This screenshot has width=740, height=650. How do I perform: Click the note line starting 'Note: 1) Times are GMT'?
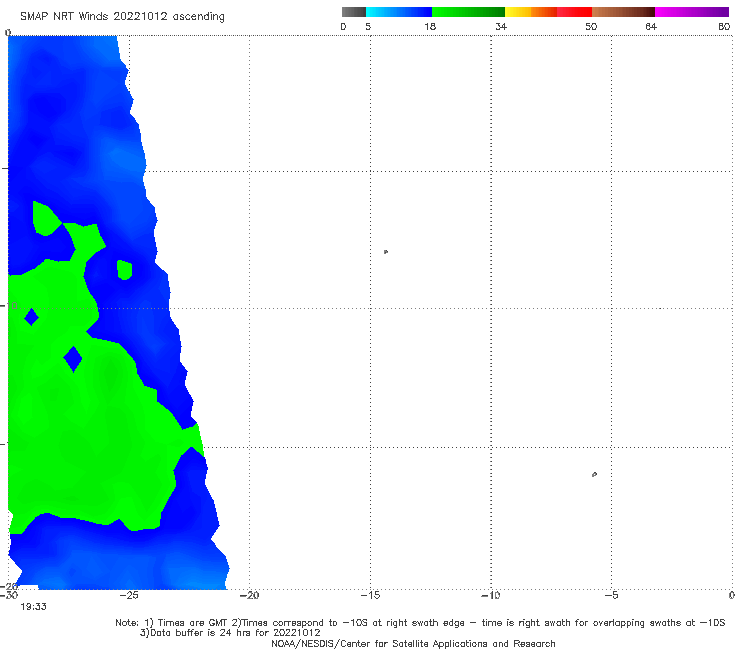(420, 623)
